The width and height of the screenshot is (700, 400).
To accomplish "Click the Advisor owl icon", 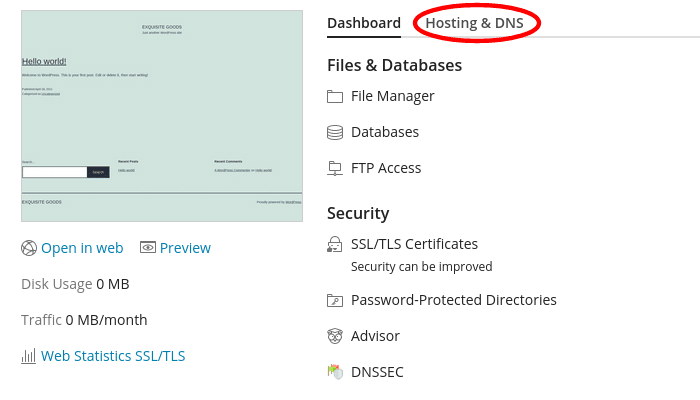I will pos(335,336).
